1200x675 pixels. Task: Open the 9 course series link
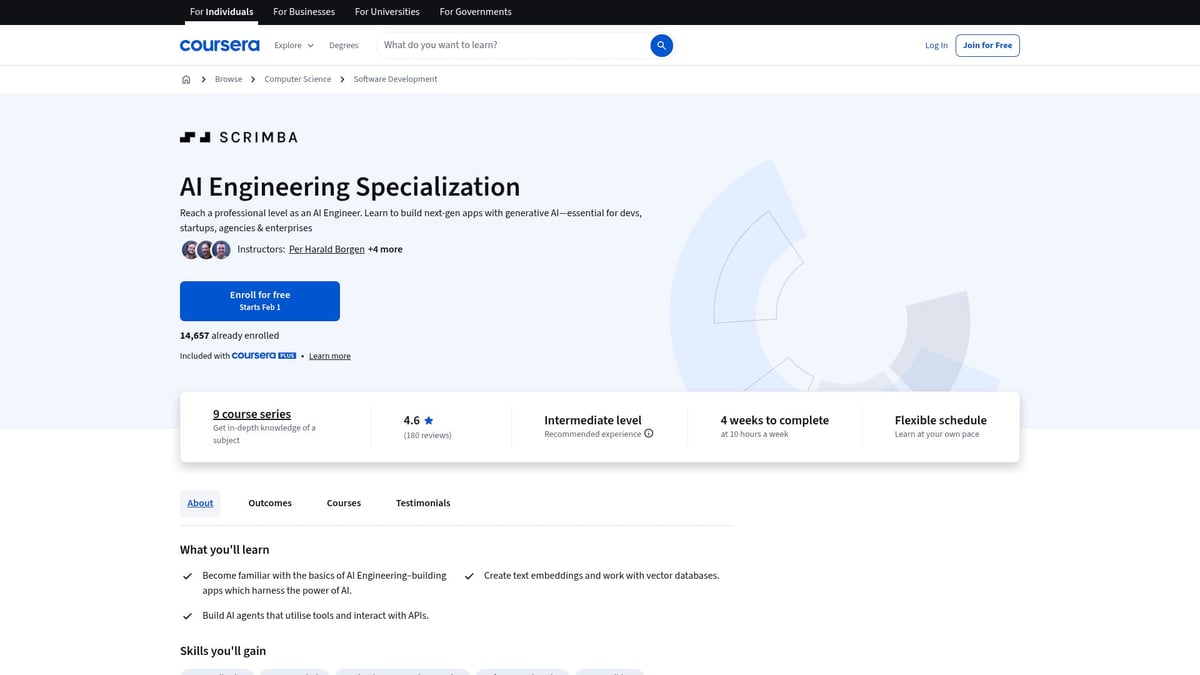click(x=252, y=414)
